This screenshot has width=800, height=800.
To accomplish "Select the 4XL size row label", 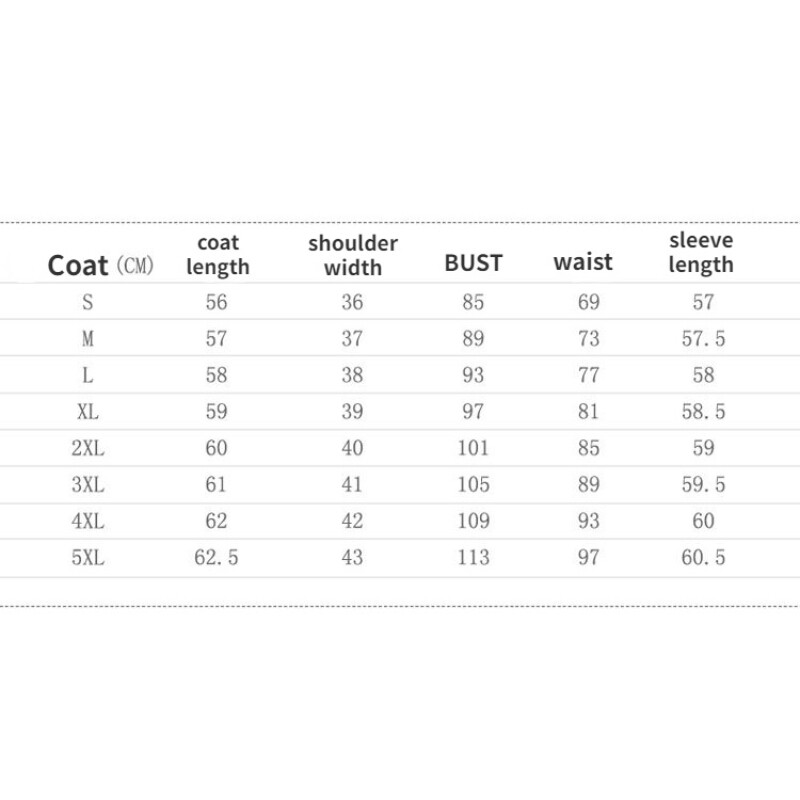I will tap(87, 521).
